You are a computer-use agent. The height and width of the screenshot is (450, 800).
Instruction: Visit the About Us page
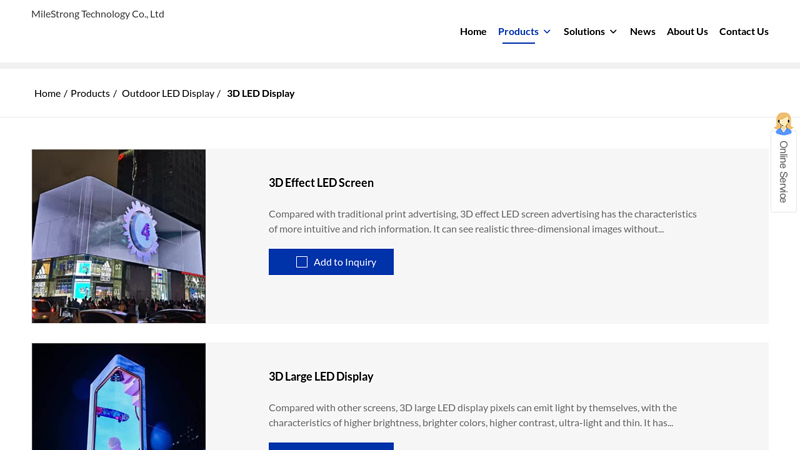(x=687, y=32)
